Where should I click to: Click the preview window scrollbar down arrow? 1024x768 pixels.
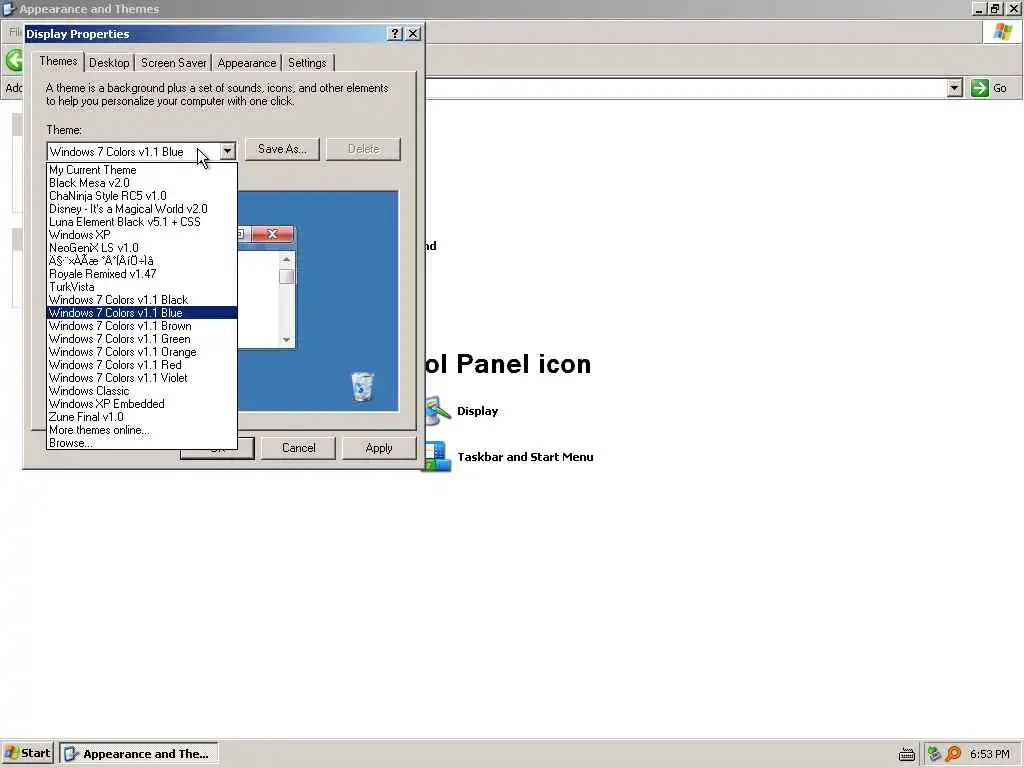(x=286, y=340)
